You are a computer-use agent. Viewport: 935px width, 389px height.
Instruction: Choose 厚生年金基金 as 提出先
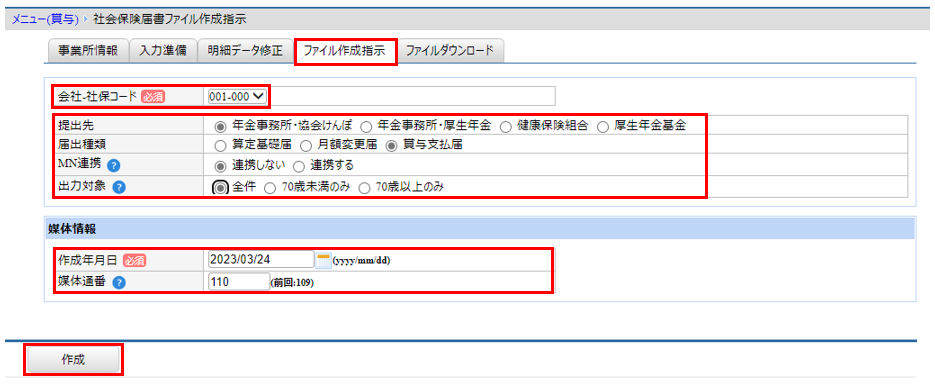pyautogui.click(x=602, y=126)
